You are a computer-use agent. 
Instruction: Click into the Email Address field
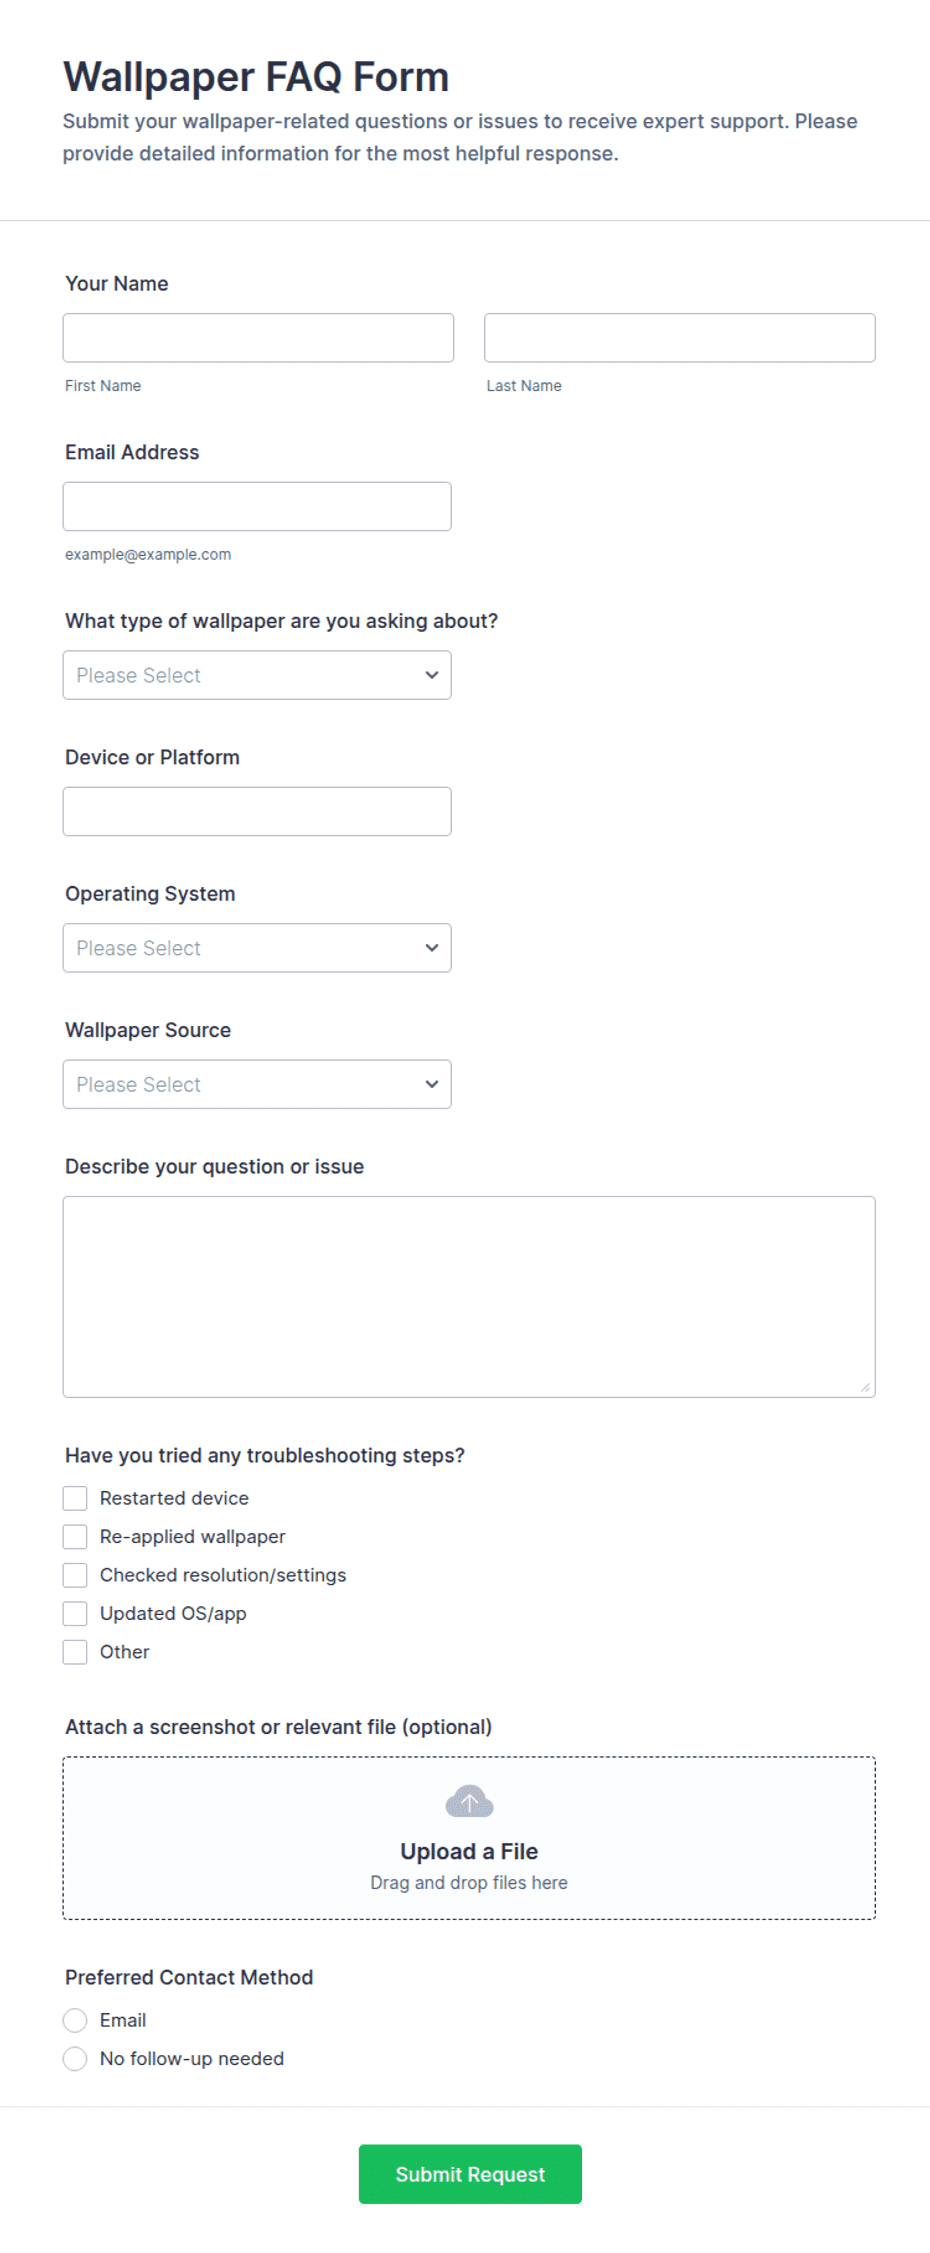click(x=257, y=507)
